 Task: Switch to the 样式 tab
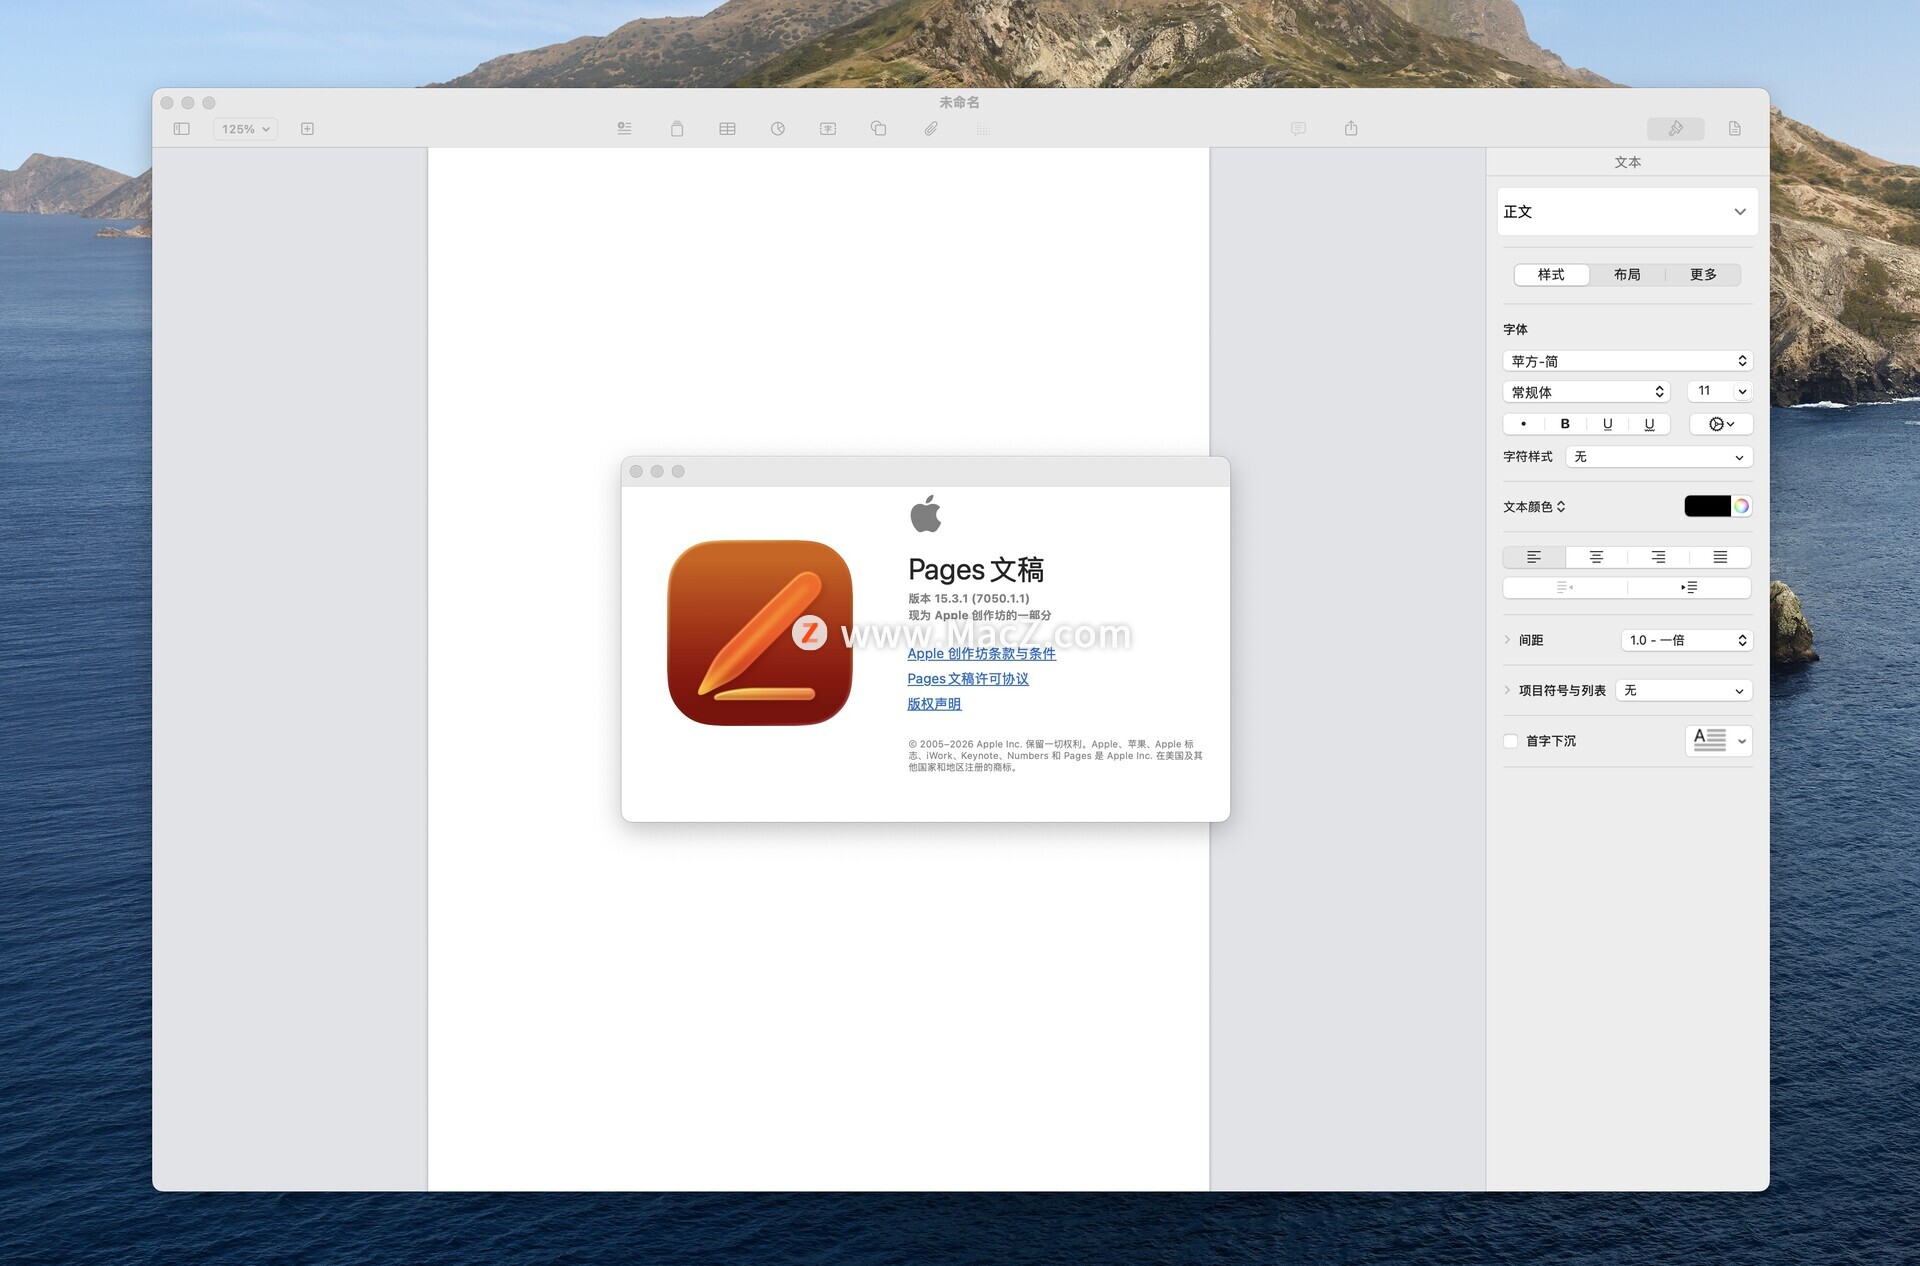click(x=1551, y=275)
